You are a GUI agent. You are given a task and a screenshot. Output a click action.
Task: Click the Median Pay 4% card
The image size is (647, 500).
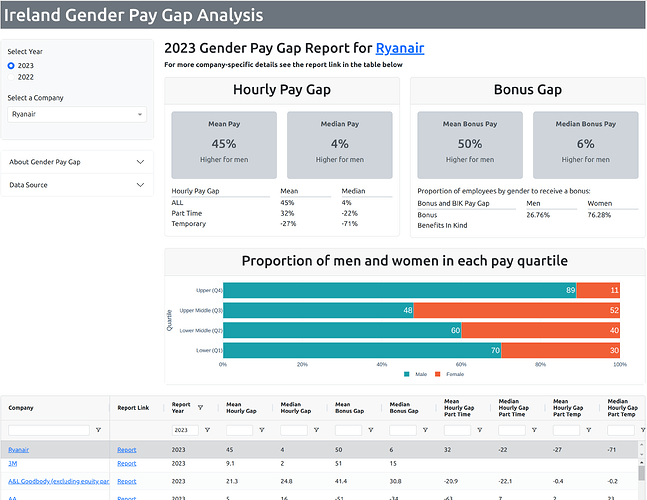(340, 145)
